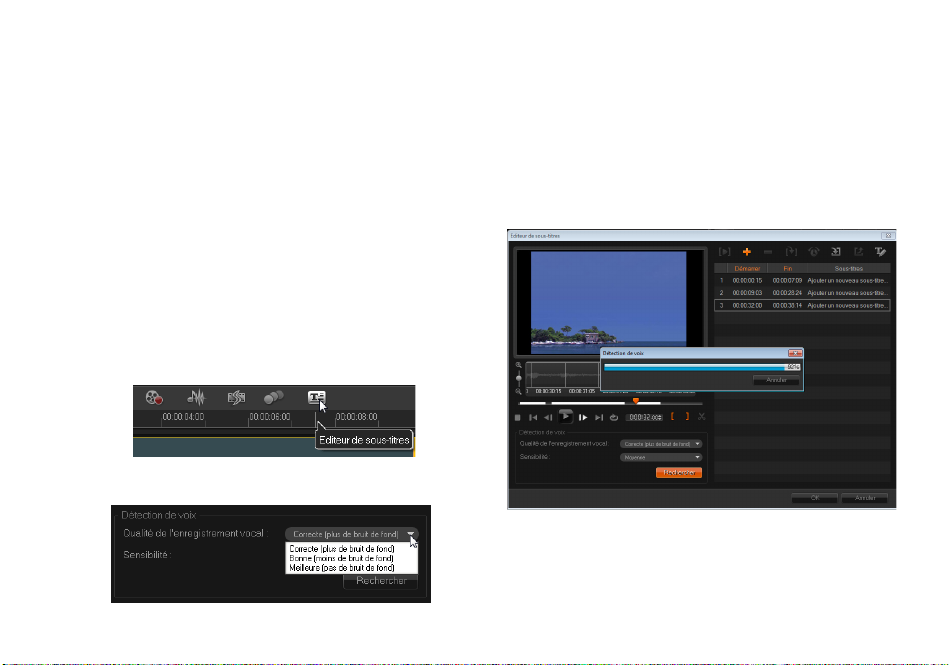The image size is (949, 665).
Task: Select 'Meilleure (pas de bruit de fond)' option
Action: (341, 568)
